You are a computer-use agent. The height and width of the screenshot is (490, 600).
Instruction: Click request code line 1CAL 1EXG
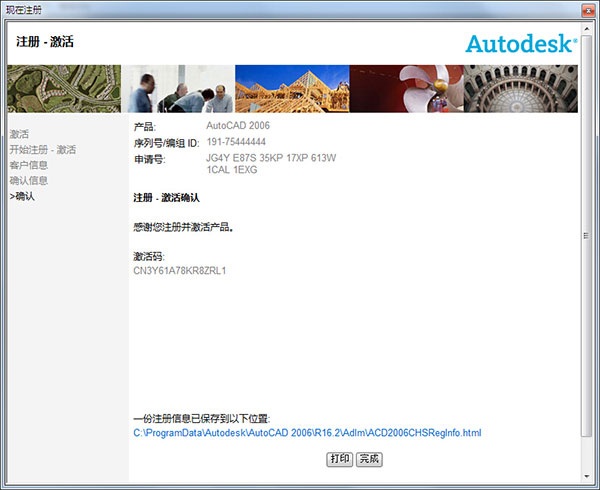232,169
